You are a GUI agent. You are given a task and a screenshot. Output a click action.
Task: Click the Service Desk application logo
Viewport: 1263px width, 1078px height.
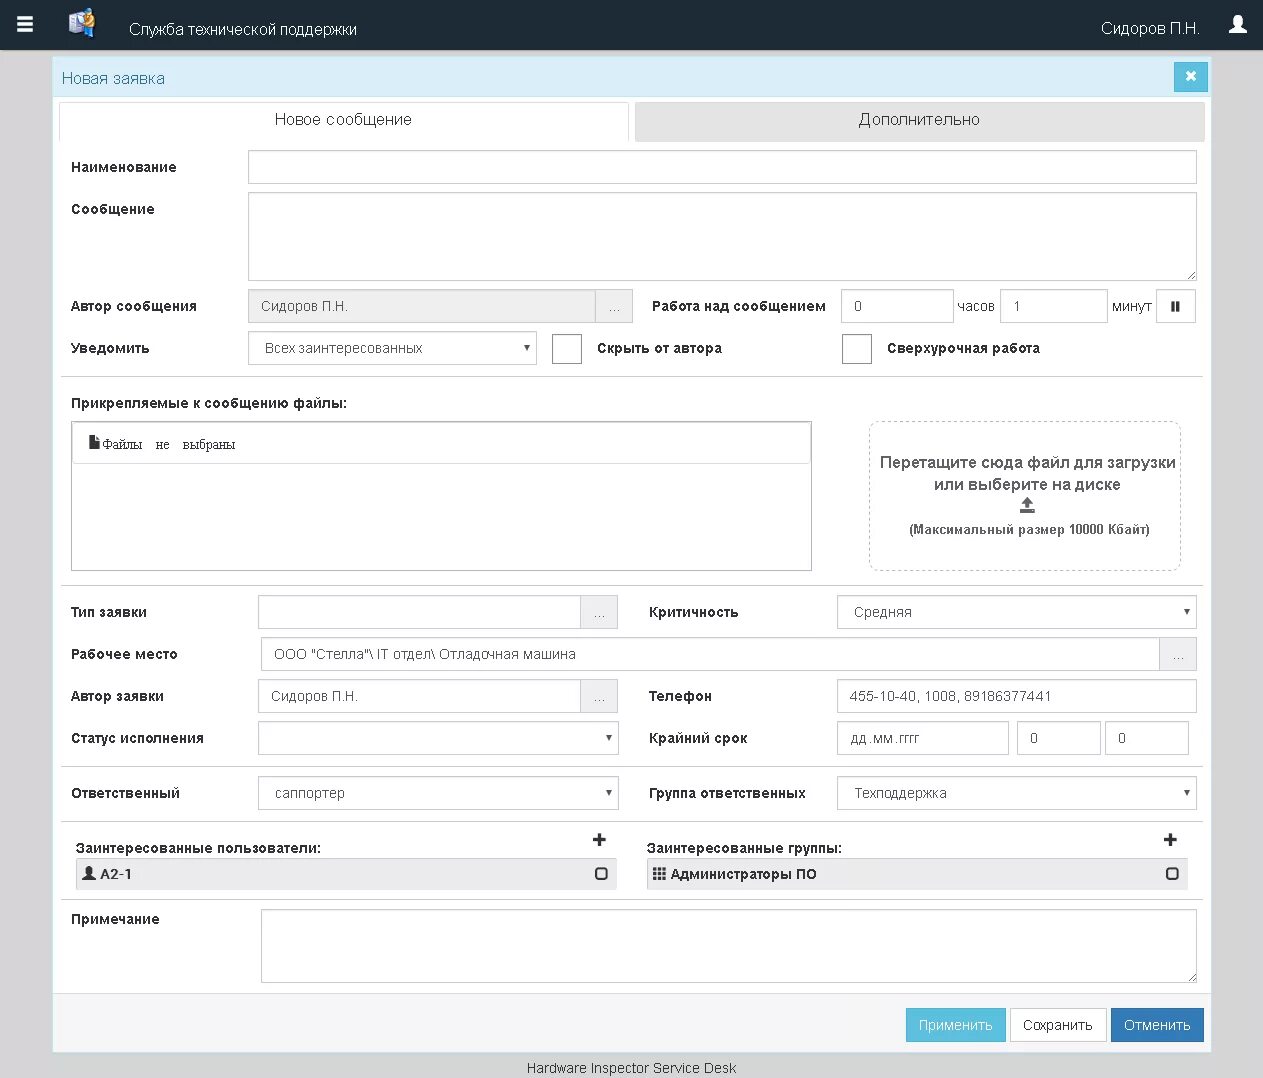coord(81,23)
